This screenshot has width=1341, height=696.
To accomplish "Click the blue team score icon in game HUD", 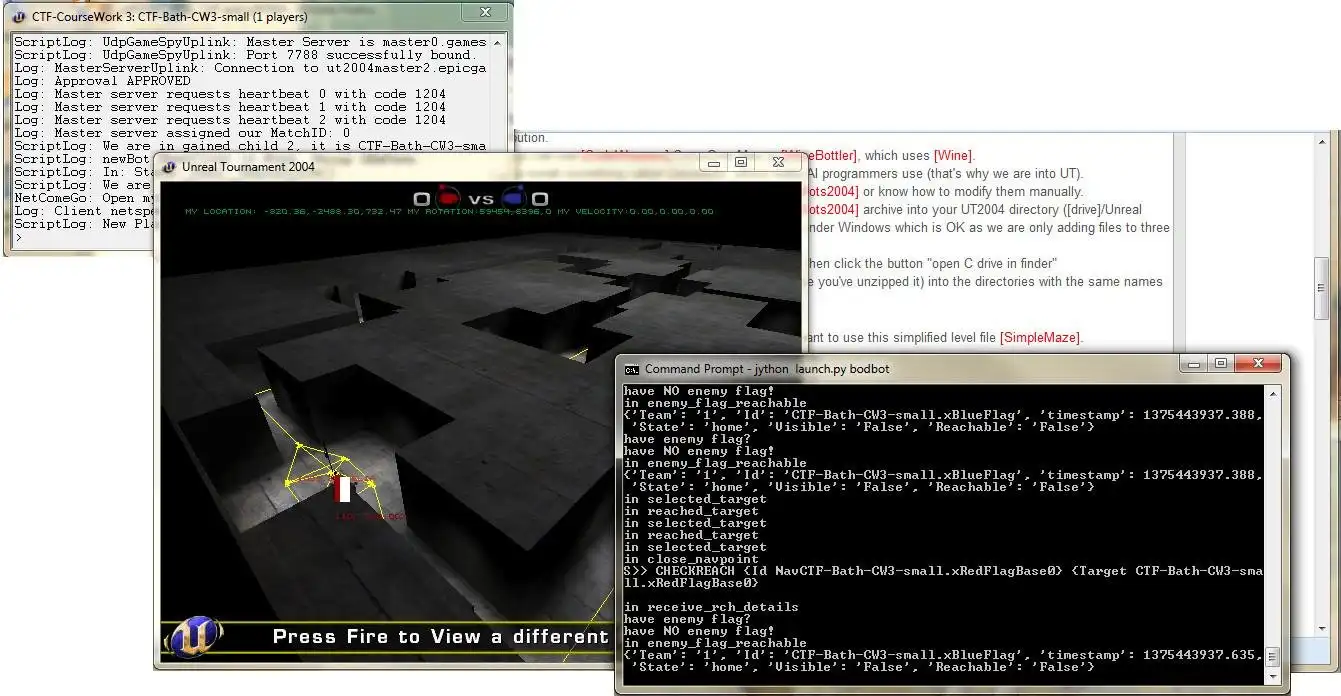I will coord(514,198).
